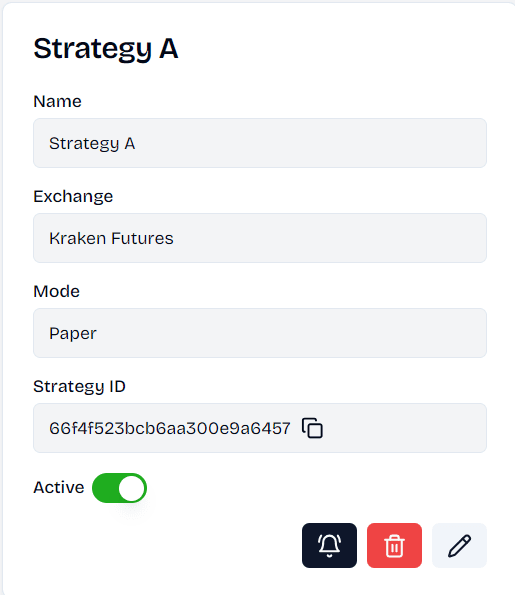The image size is (515, 595).
Task: Click the Mode field label
Action: tap(57, 291)
